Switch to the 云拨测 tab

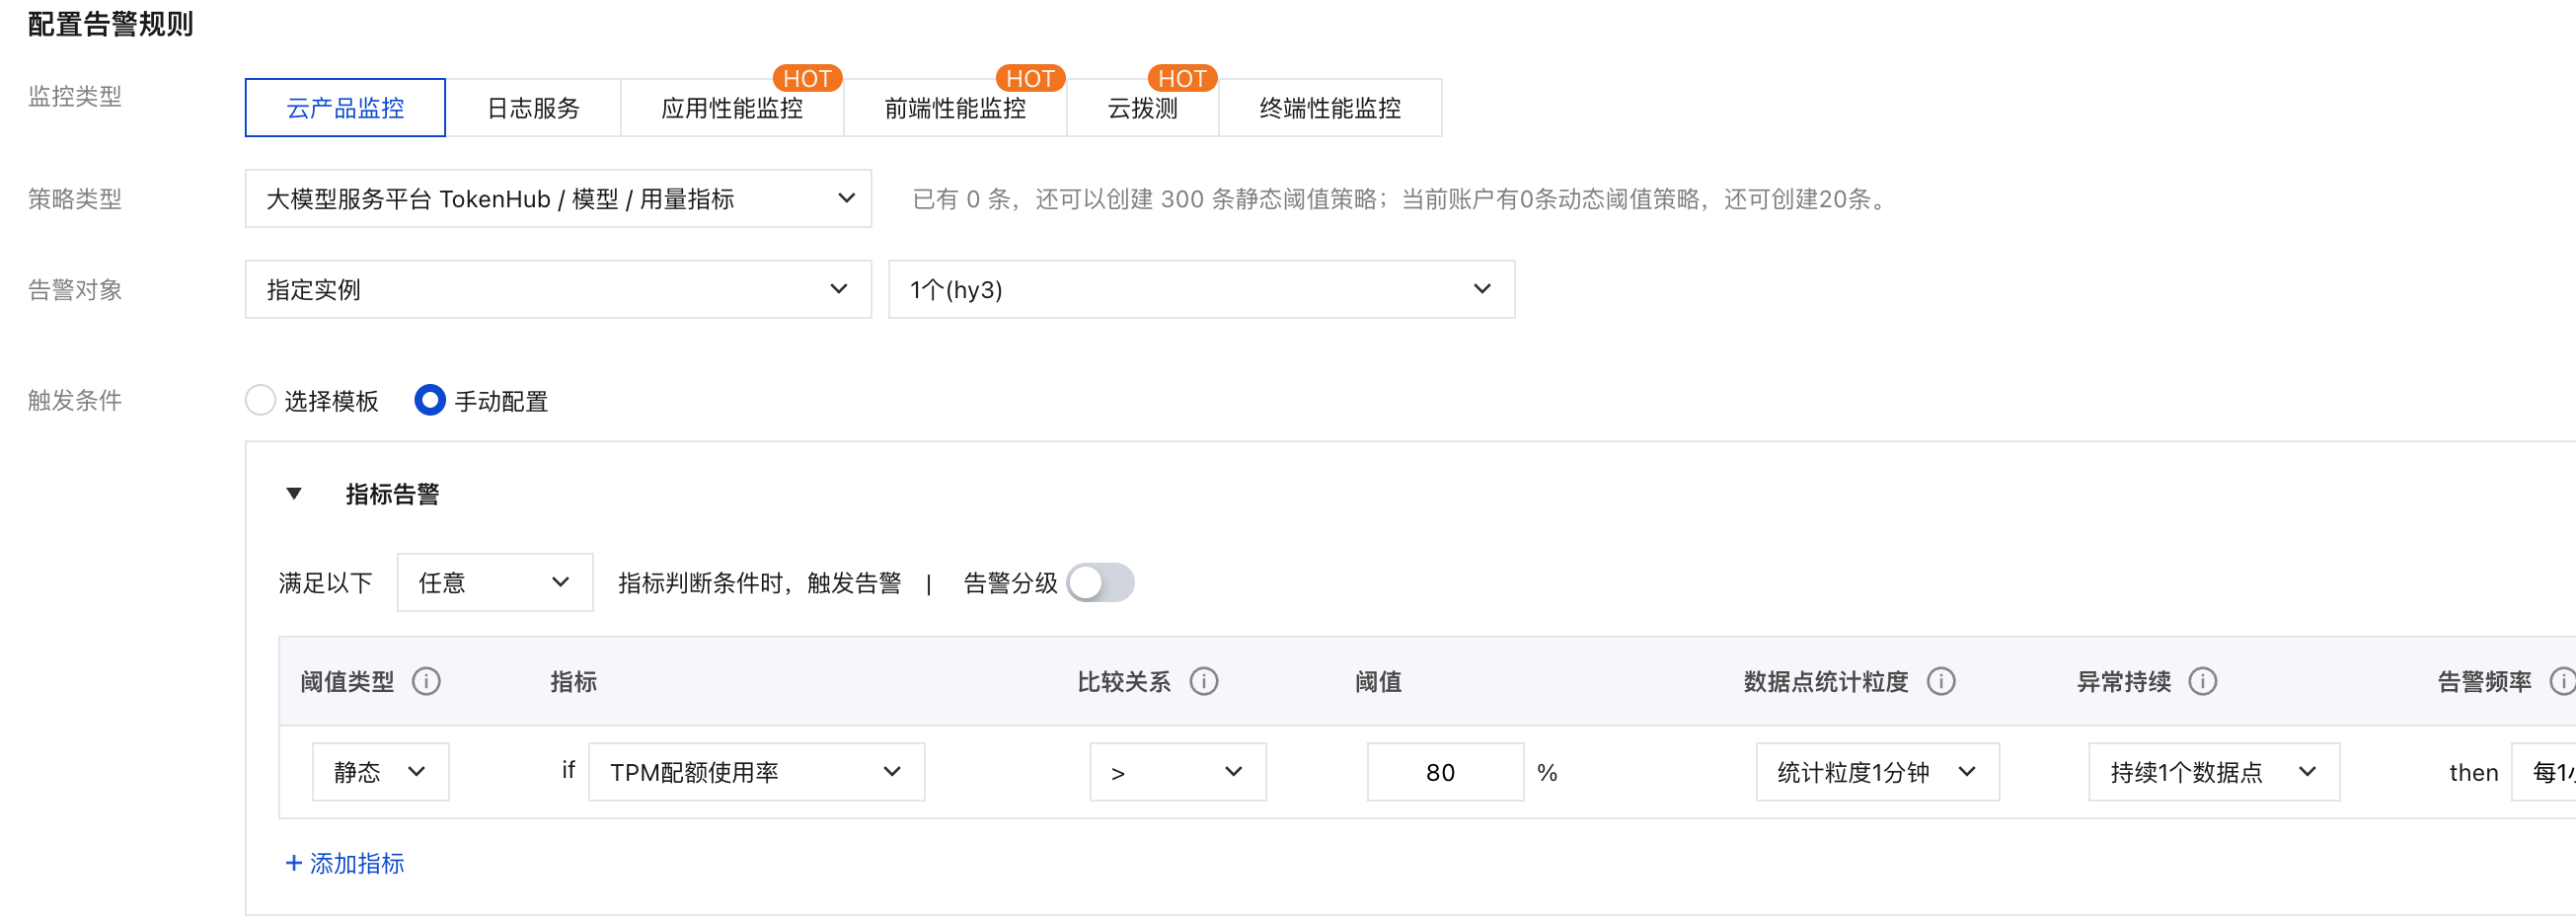pos(1142,108)
